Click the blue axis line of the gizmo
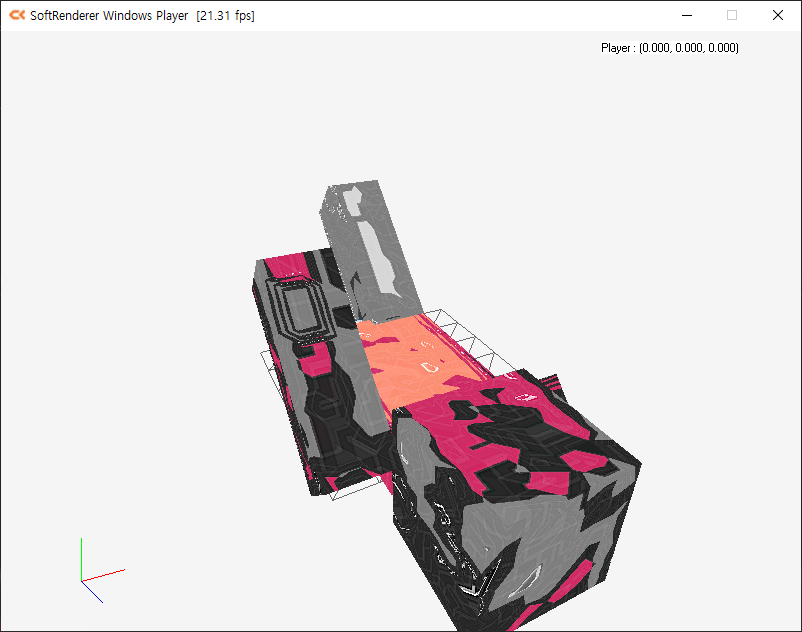Viewport: 802px width, 632px height. click(x=93, y=590)
